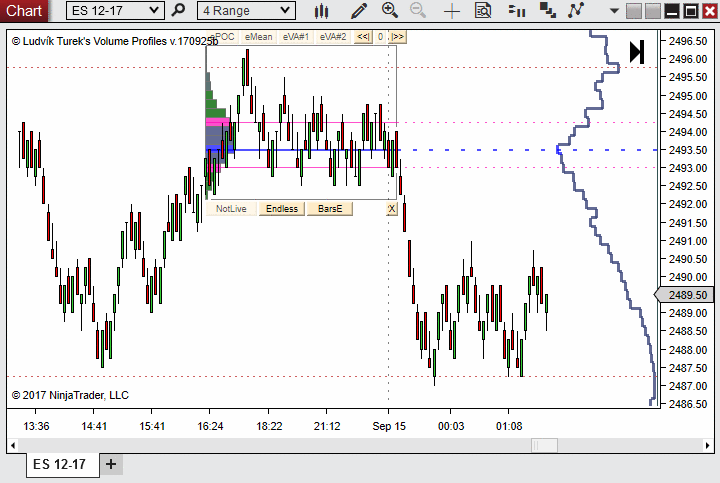Toggle the eMean profile button
The width and height of the screenshot is (720, 483).
point(259,37)
